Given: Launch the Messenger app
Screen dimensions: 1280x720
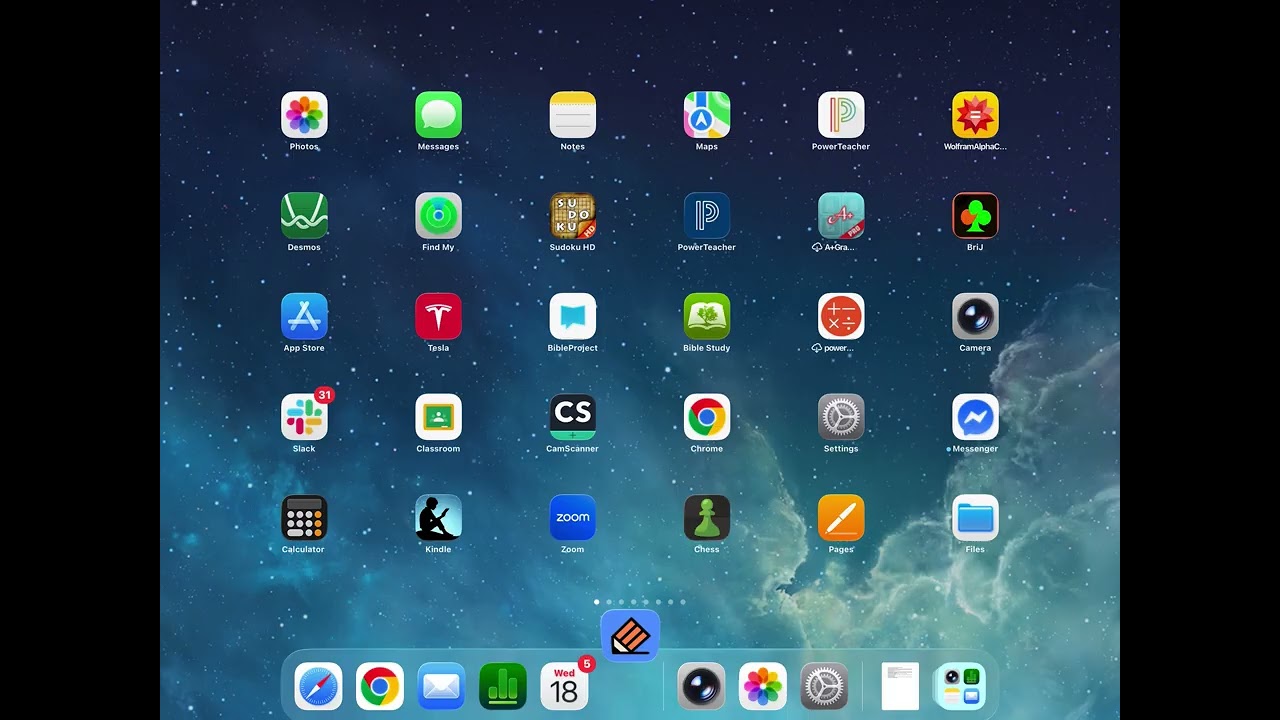Looking at the screenshot, I should [x=975, y=417].
